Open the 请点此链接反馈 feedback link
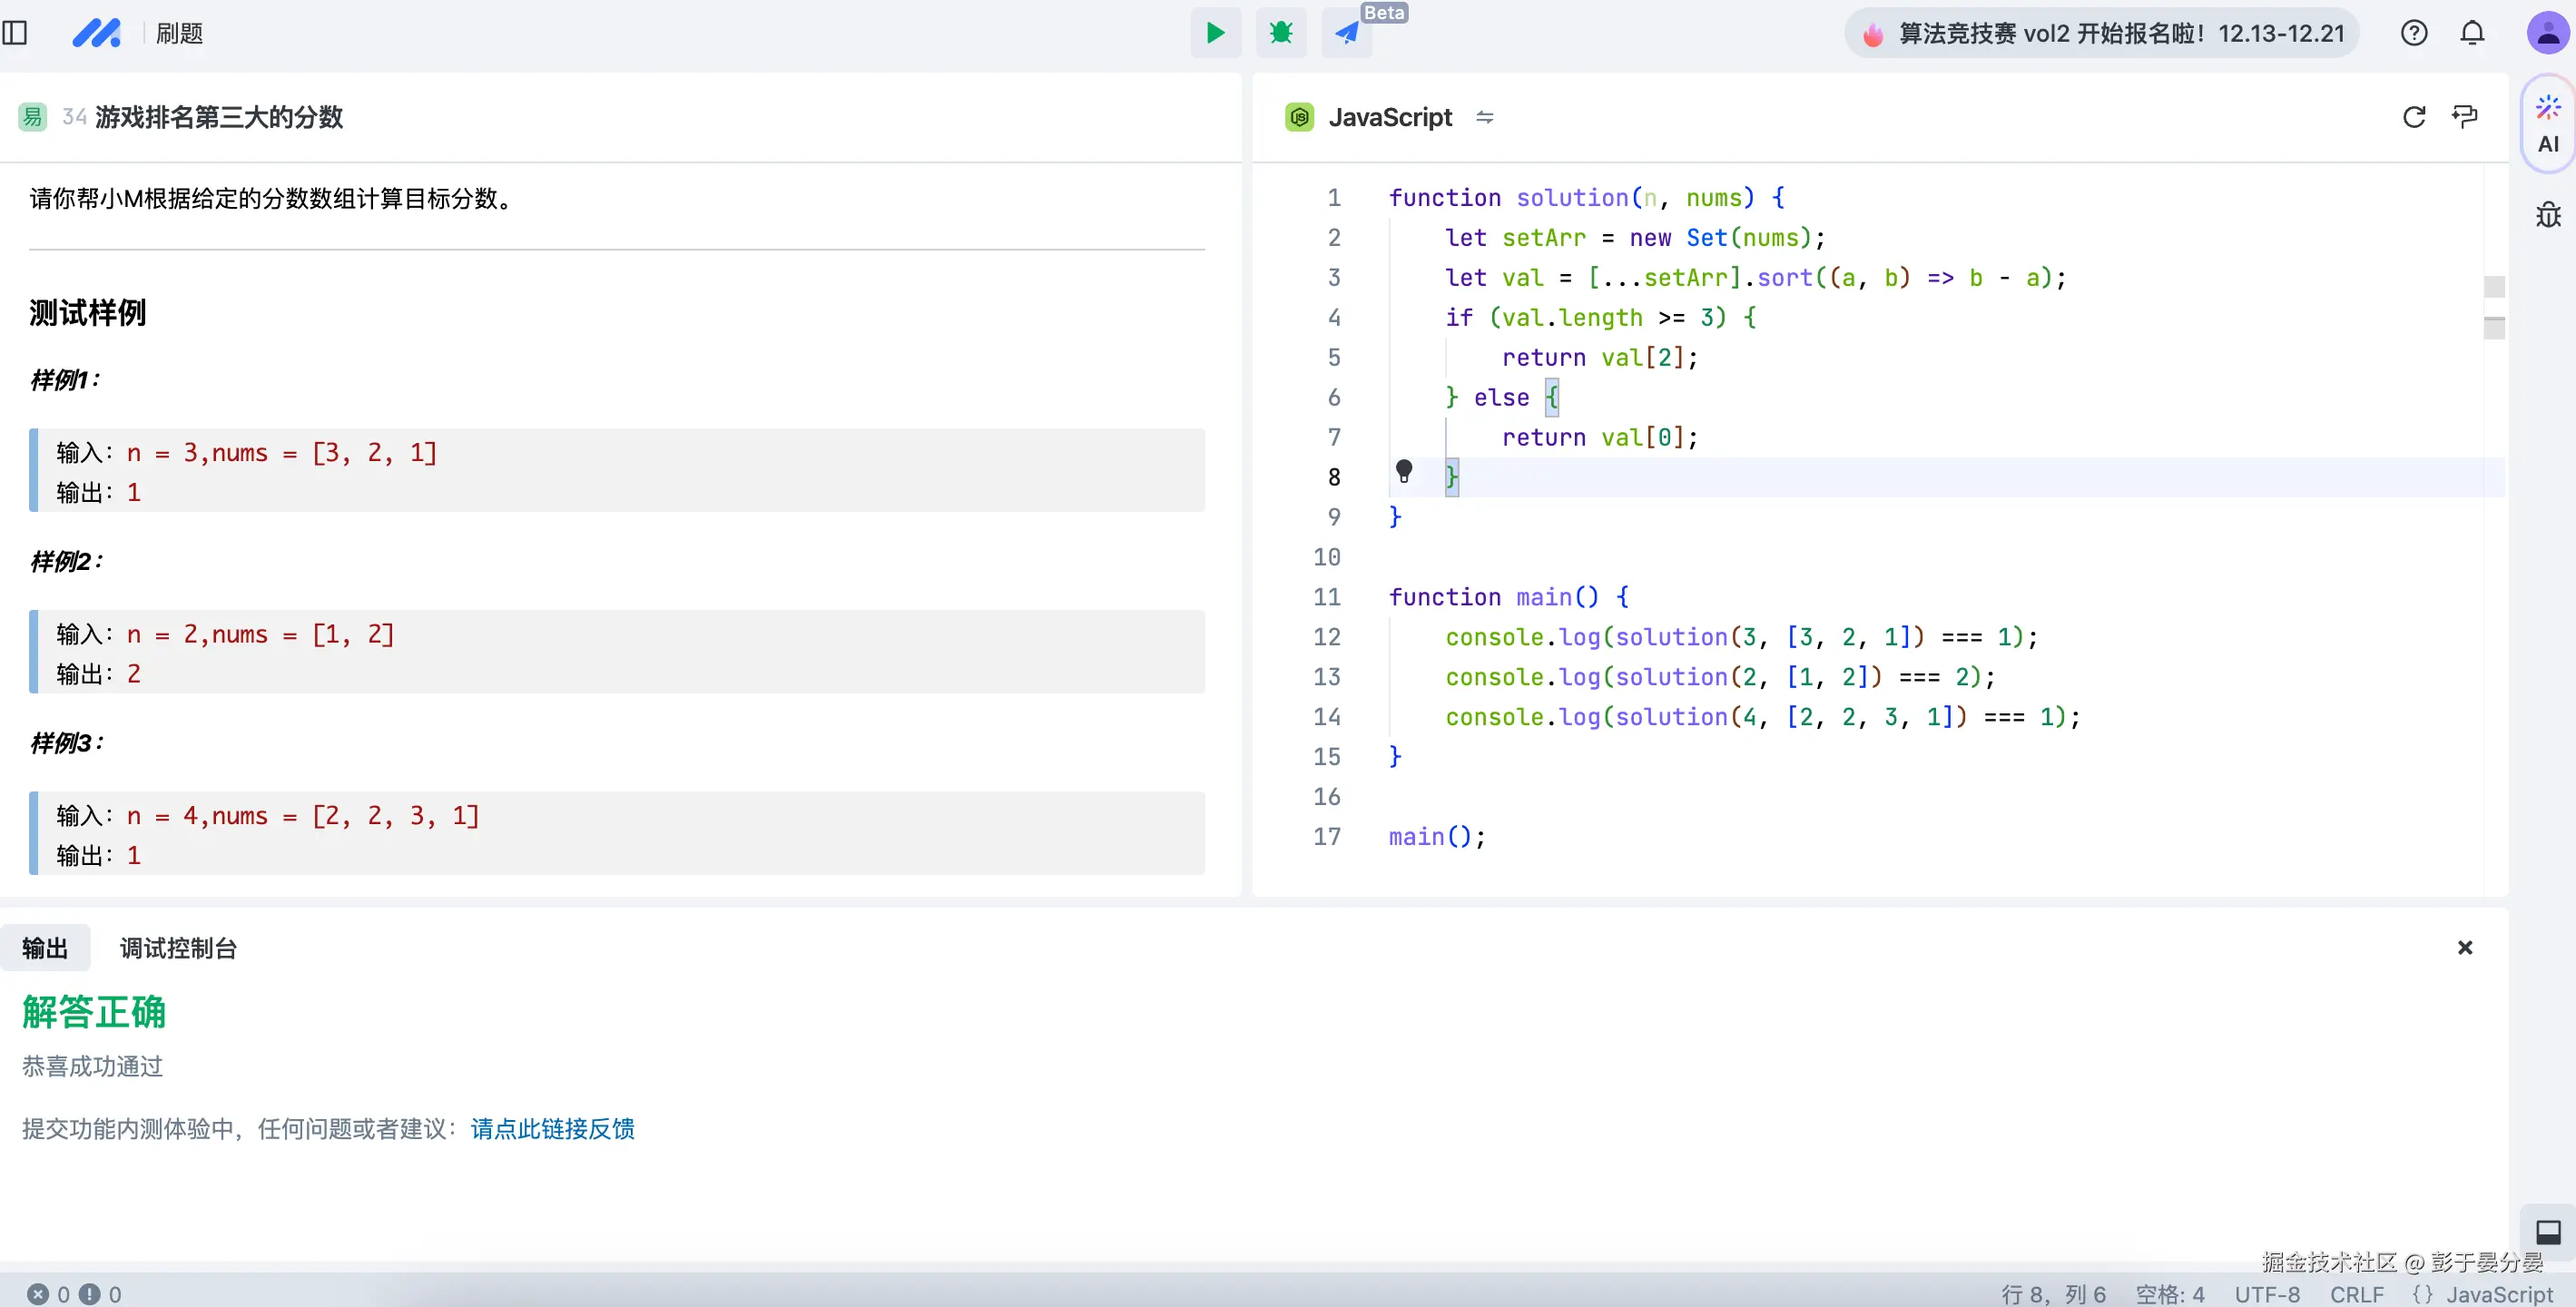 click(x=552, y=1128)
